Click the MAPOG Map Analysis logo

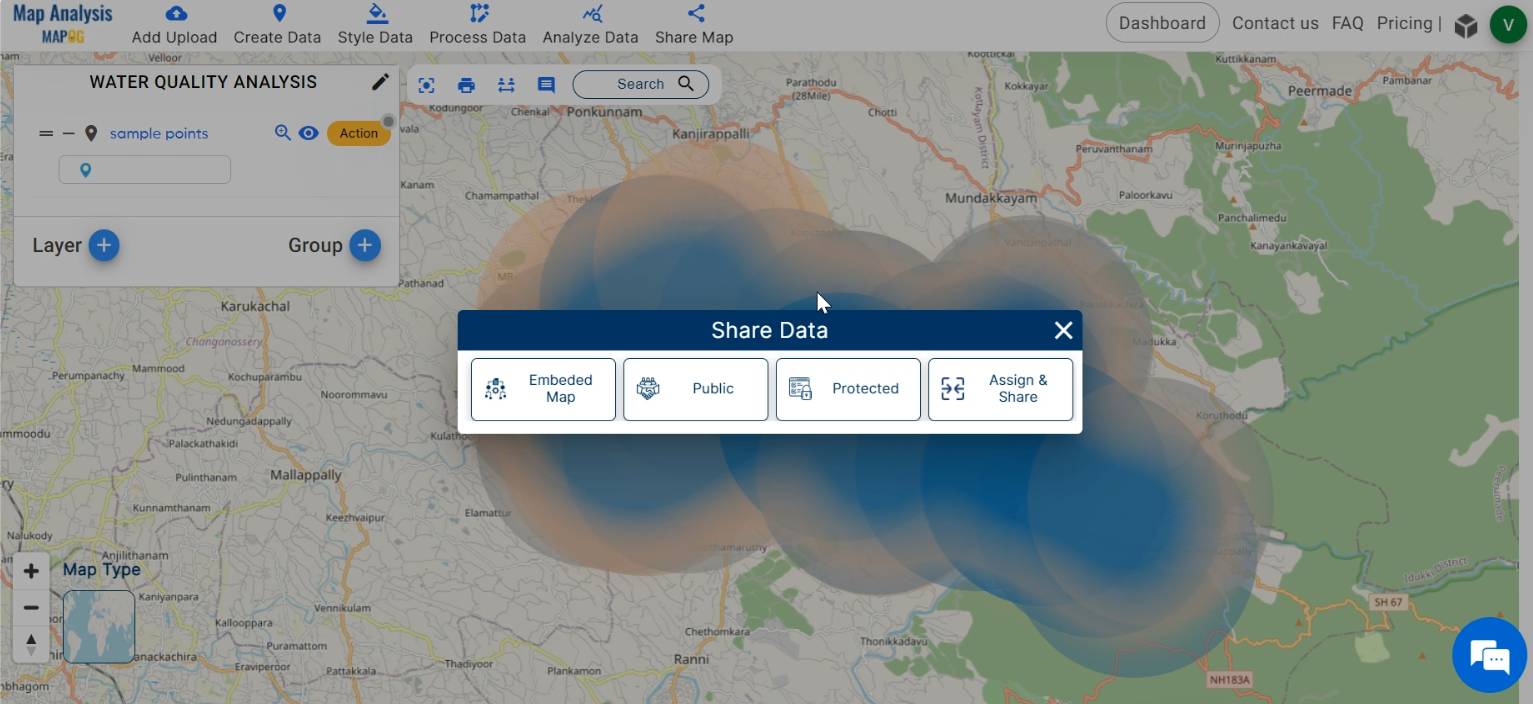tap(62, 24)
